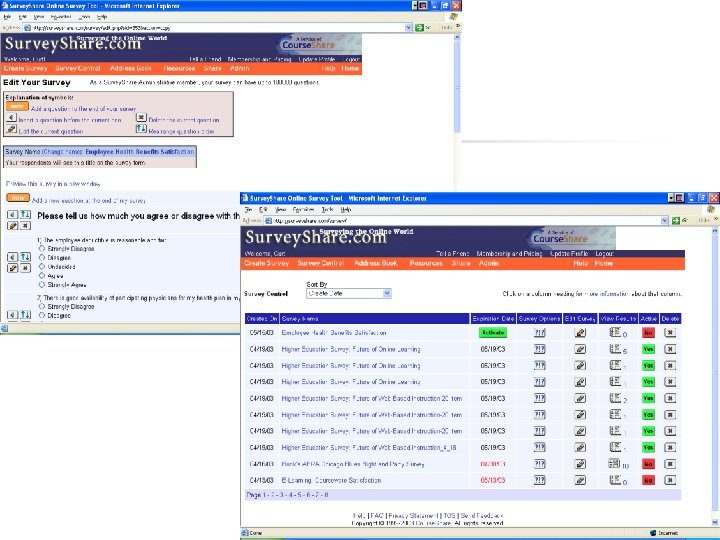Open the Sort By dropdown in Survey Control
This screenshot has height=540, width=720.
click(x=349, y=293)
